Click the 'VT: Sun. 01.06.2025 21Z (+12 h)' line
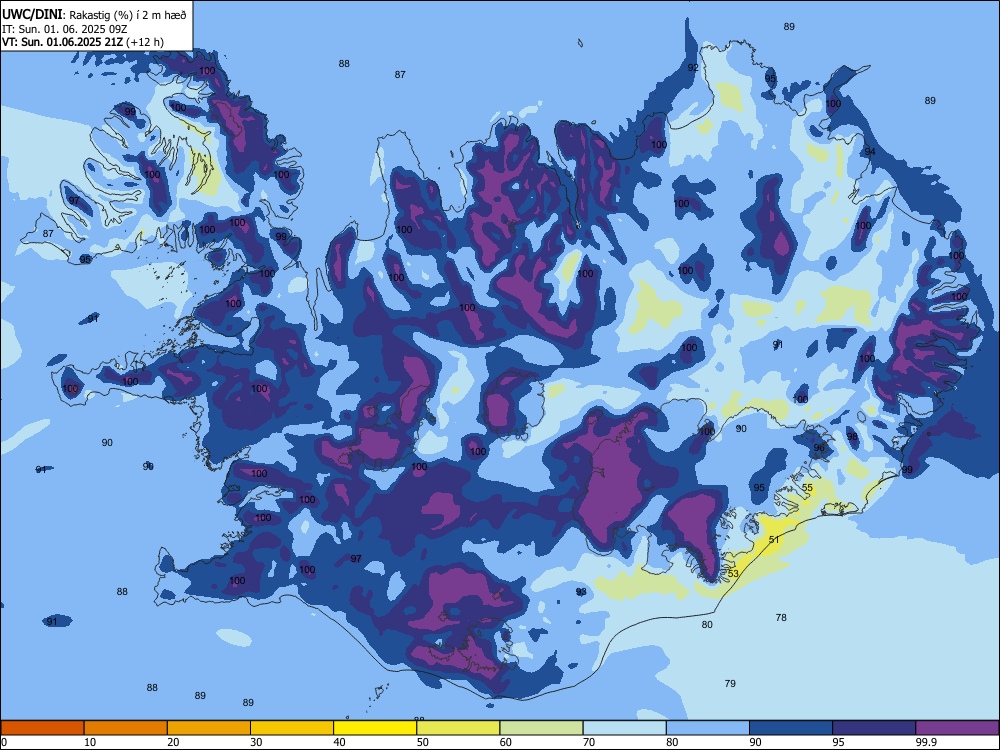Image resolution: width=1000 pixels, height=750 pixels. click(x=83, y=42)
